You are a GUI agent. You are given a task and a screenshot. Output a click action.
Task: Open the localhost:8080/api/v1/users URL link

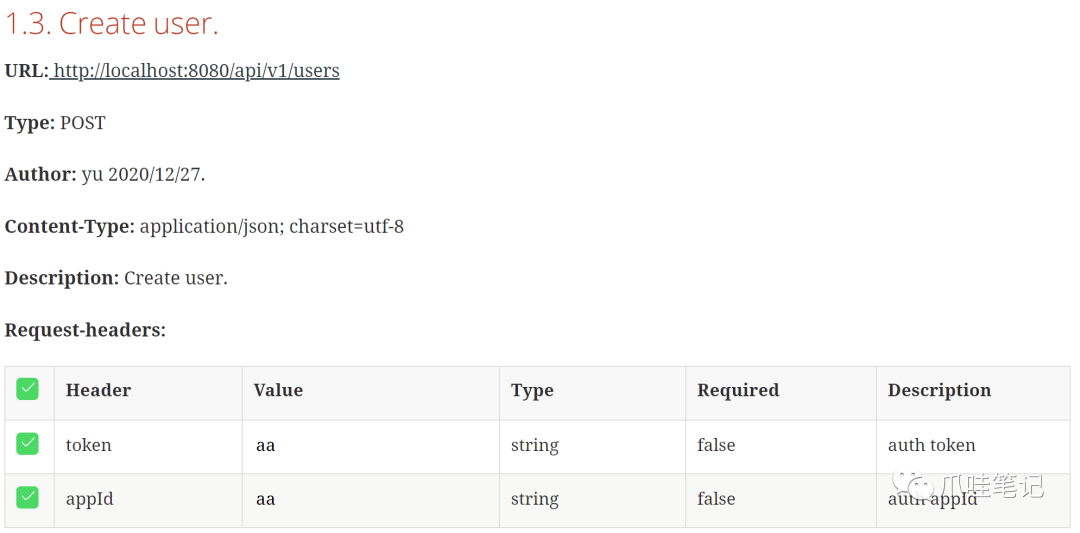[x=195, y=71]
